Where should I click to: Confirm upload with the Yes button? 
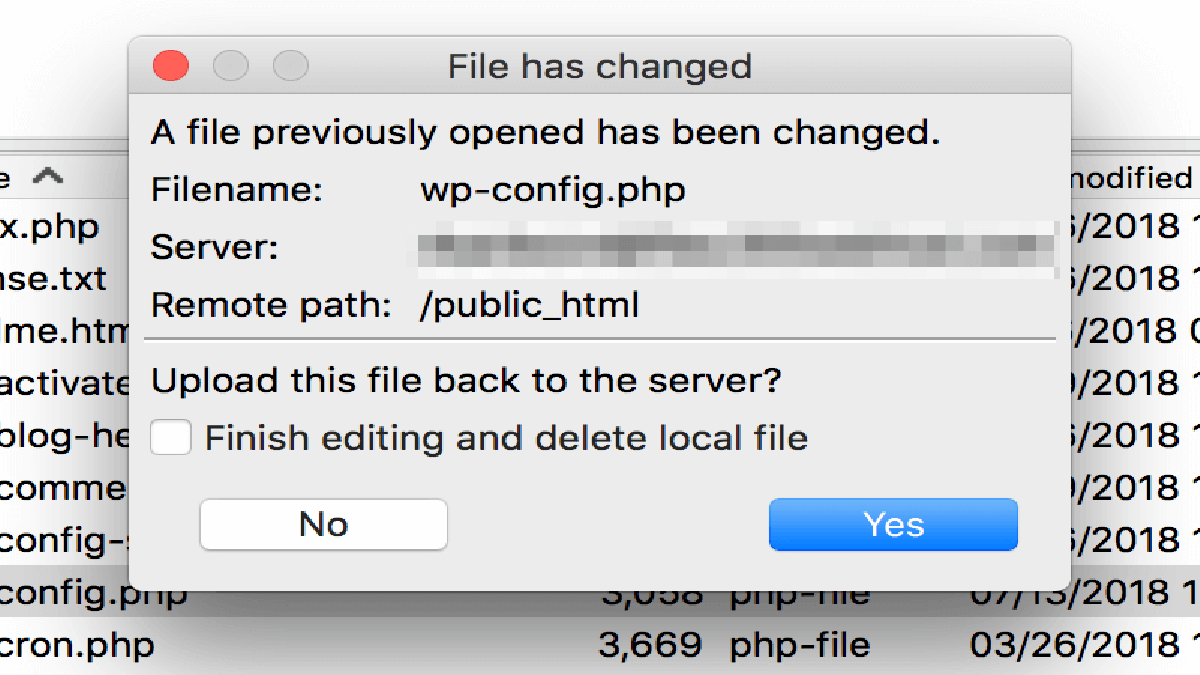point(893,525)
